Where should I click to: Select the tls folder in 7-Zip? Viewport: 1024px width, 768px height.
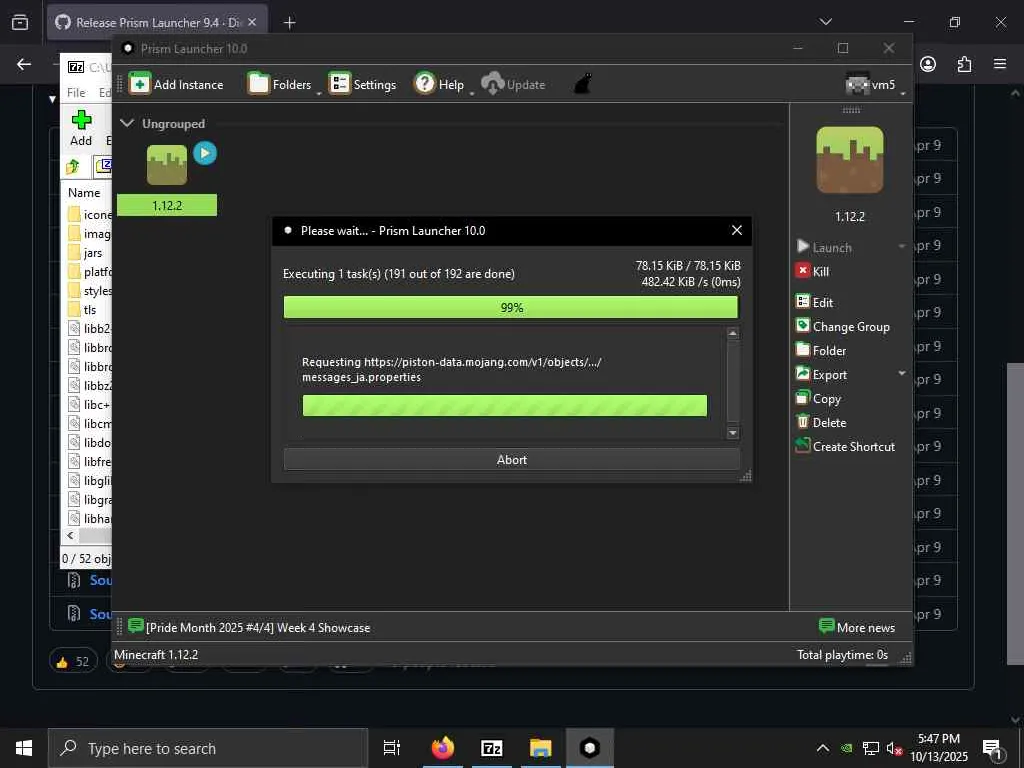(x=82, y=310)
